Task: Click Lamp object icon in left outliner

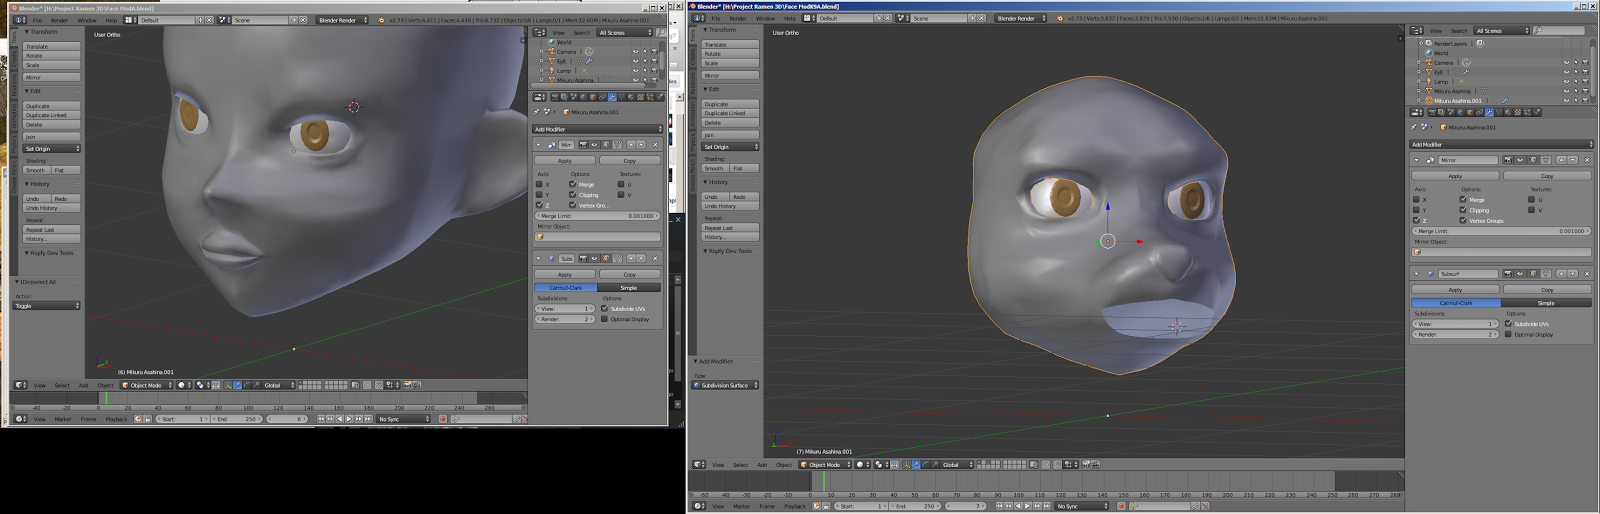Action: [552, 70]
